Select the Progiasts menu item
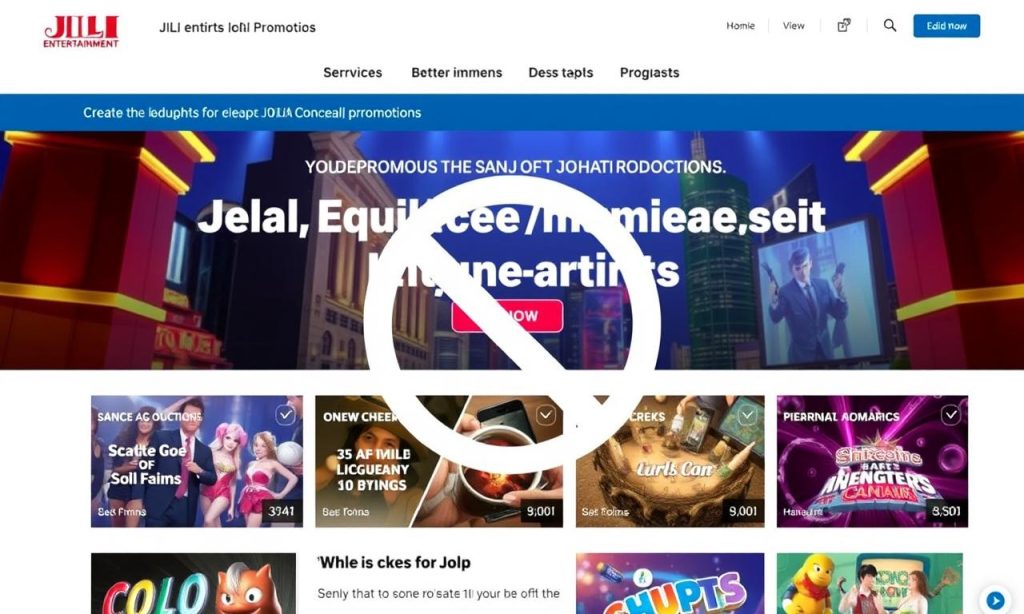The image size is (1024, 614). click(x=649, y=73)
